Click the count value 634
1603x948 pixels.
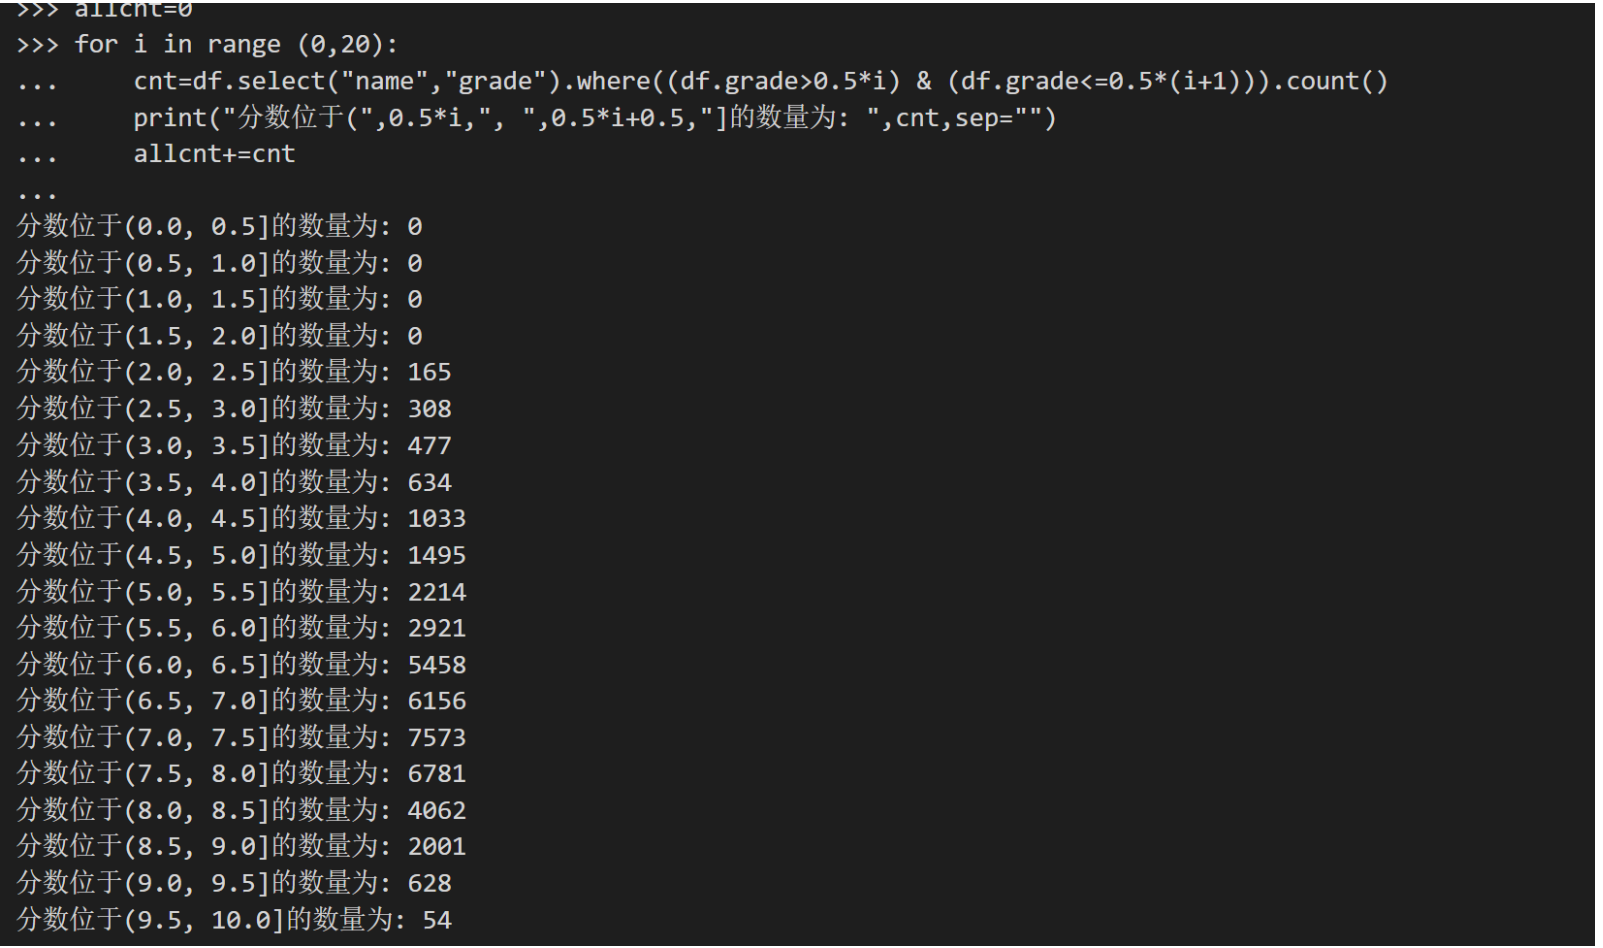[429, 482]
